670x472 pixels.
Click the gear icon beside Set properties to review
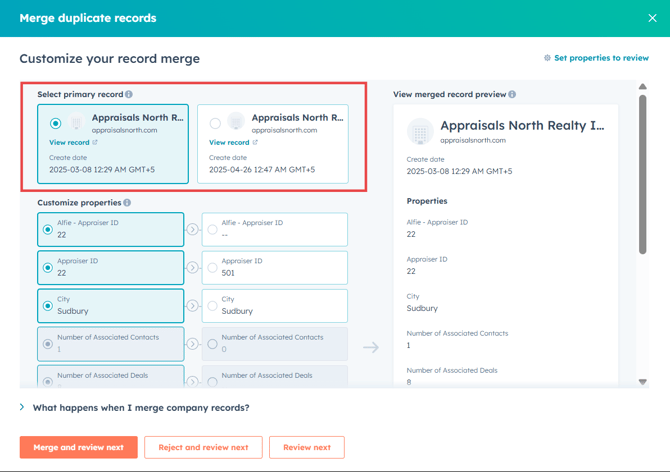tap(547, 58)
